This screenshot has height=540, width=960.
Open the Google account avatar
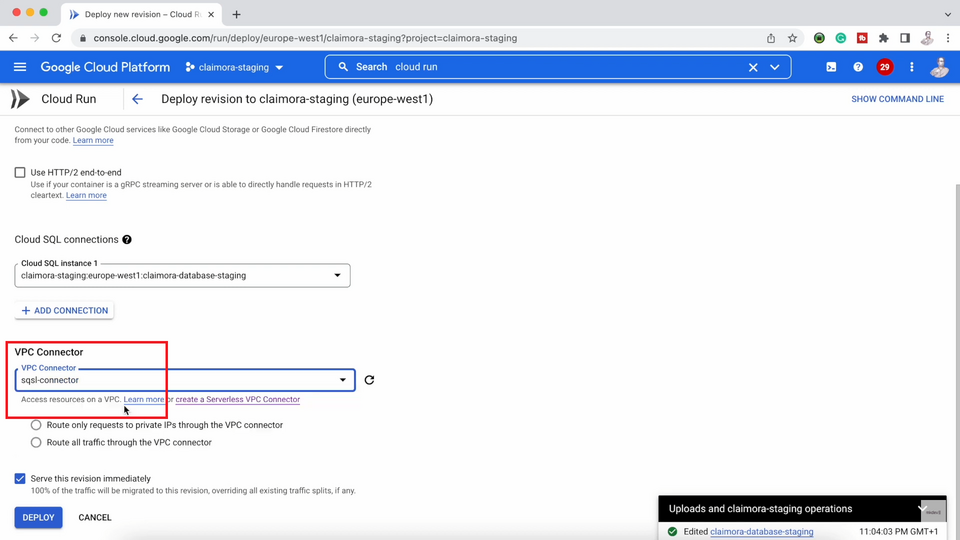coord(939,67)
